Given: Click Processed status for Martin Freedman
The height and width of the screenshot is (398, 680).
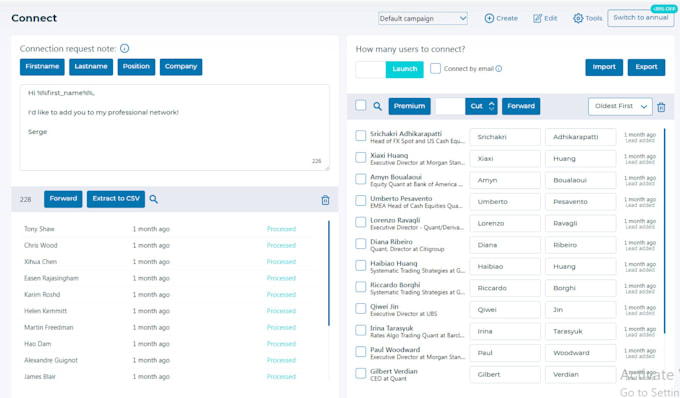Looking at the screenshot, I should pyautogui.click(x=281, y=327).
